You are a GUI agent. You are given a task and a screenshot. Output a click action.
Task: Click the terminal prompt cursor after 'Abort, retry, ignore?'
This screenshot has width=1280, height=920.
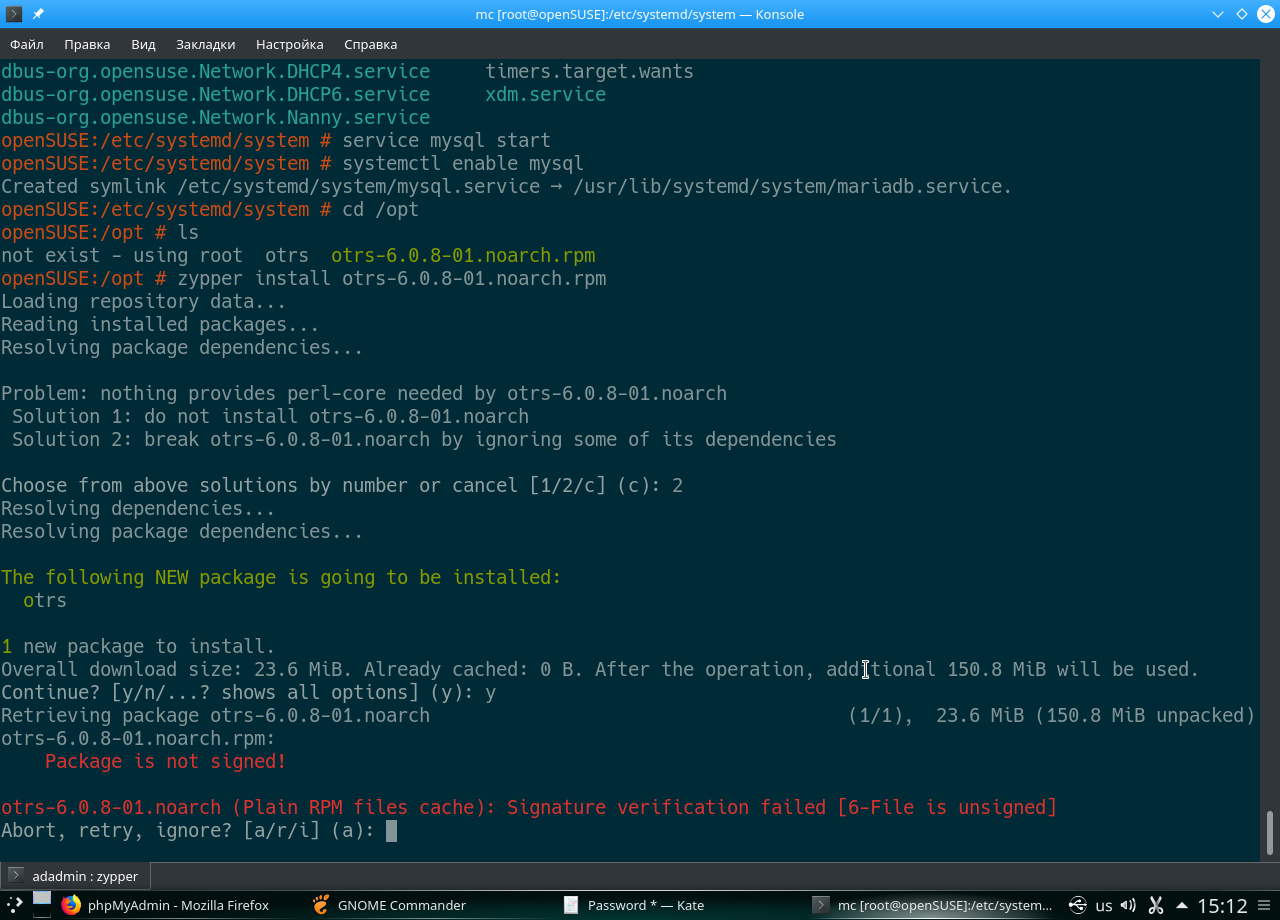coord(391,831)
